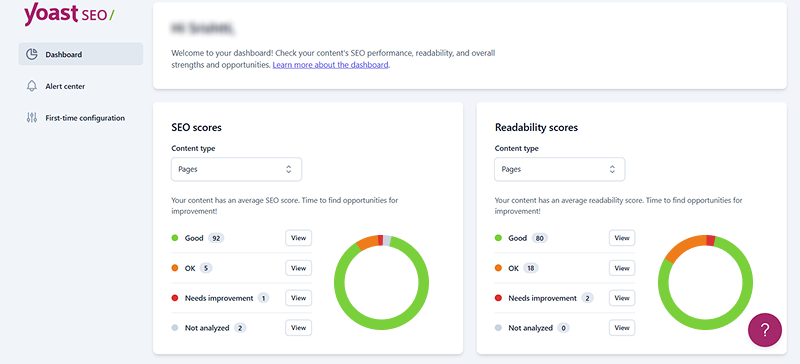View SEO pages needing improvement
The width and height of the screenshot is (800, 364).
(298, 298)
